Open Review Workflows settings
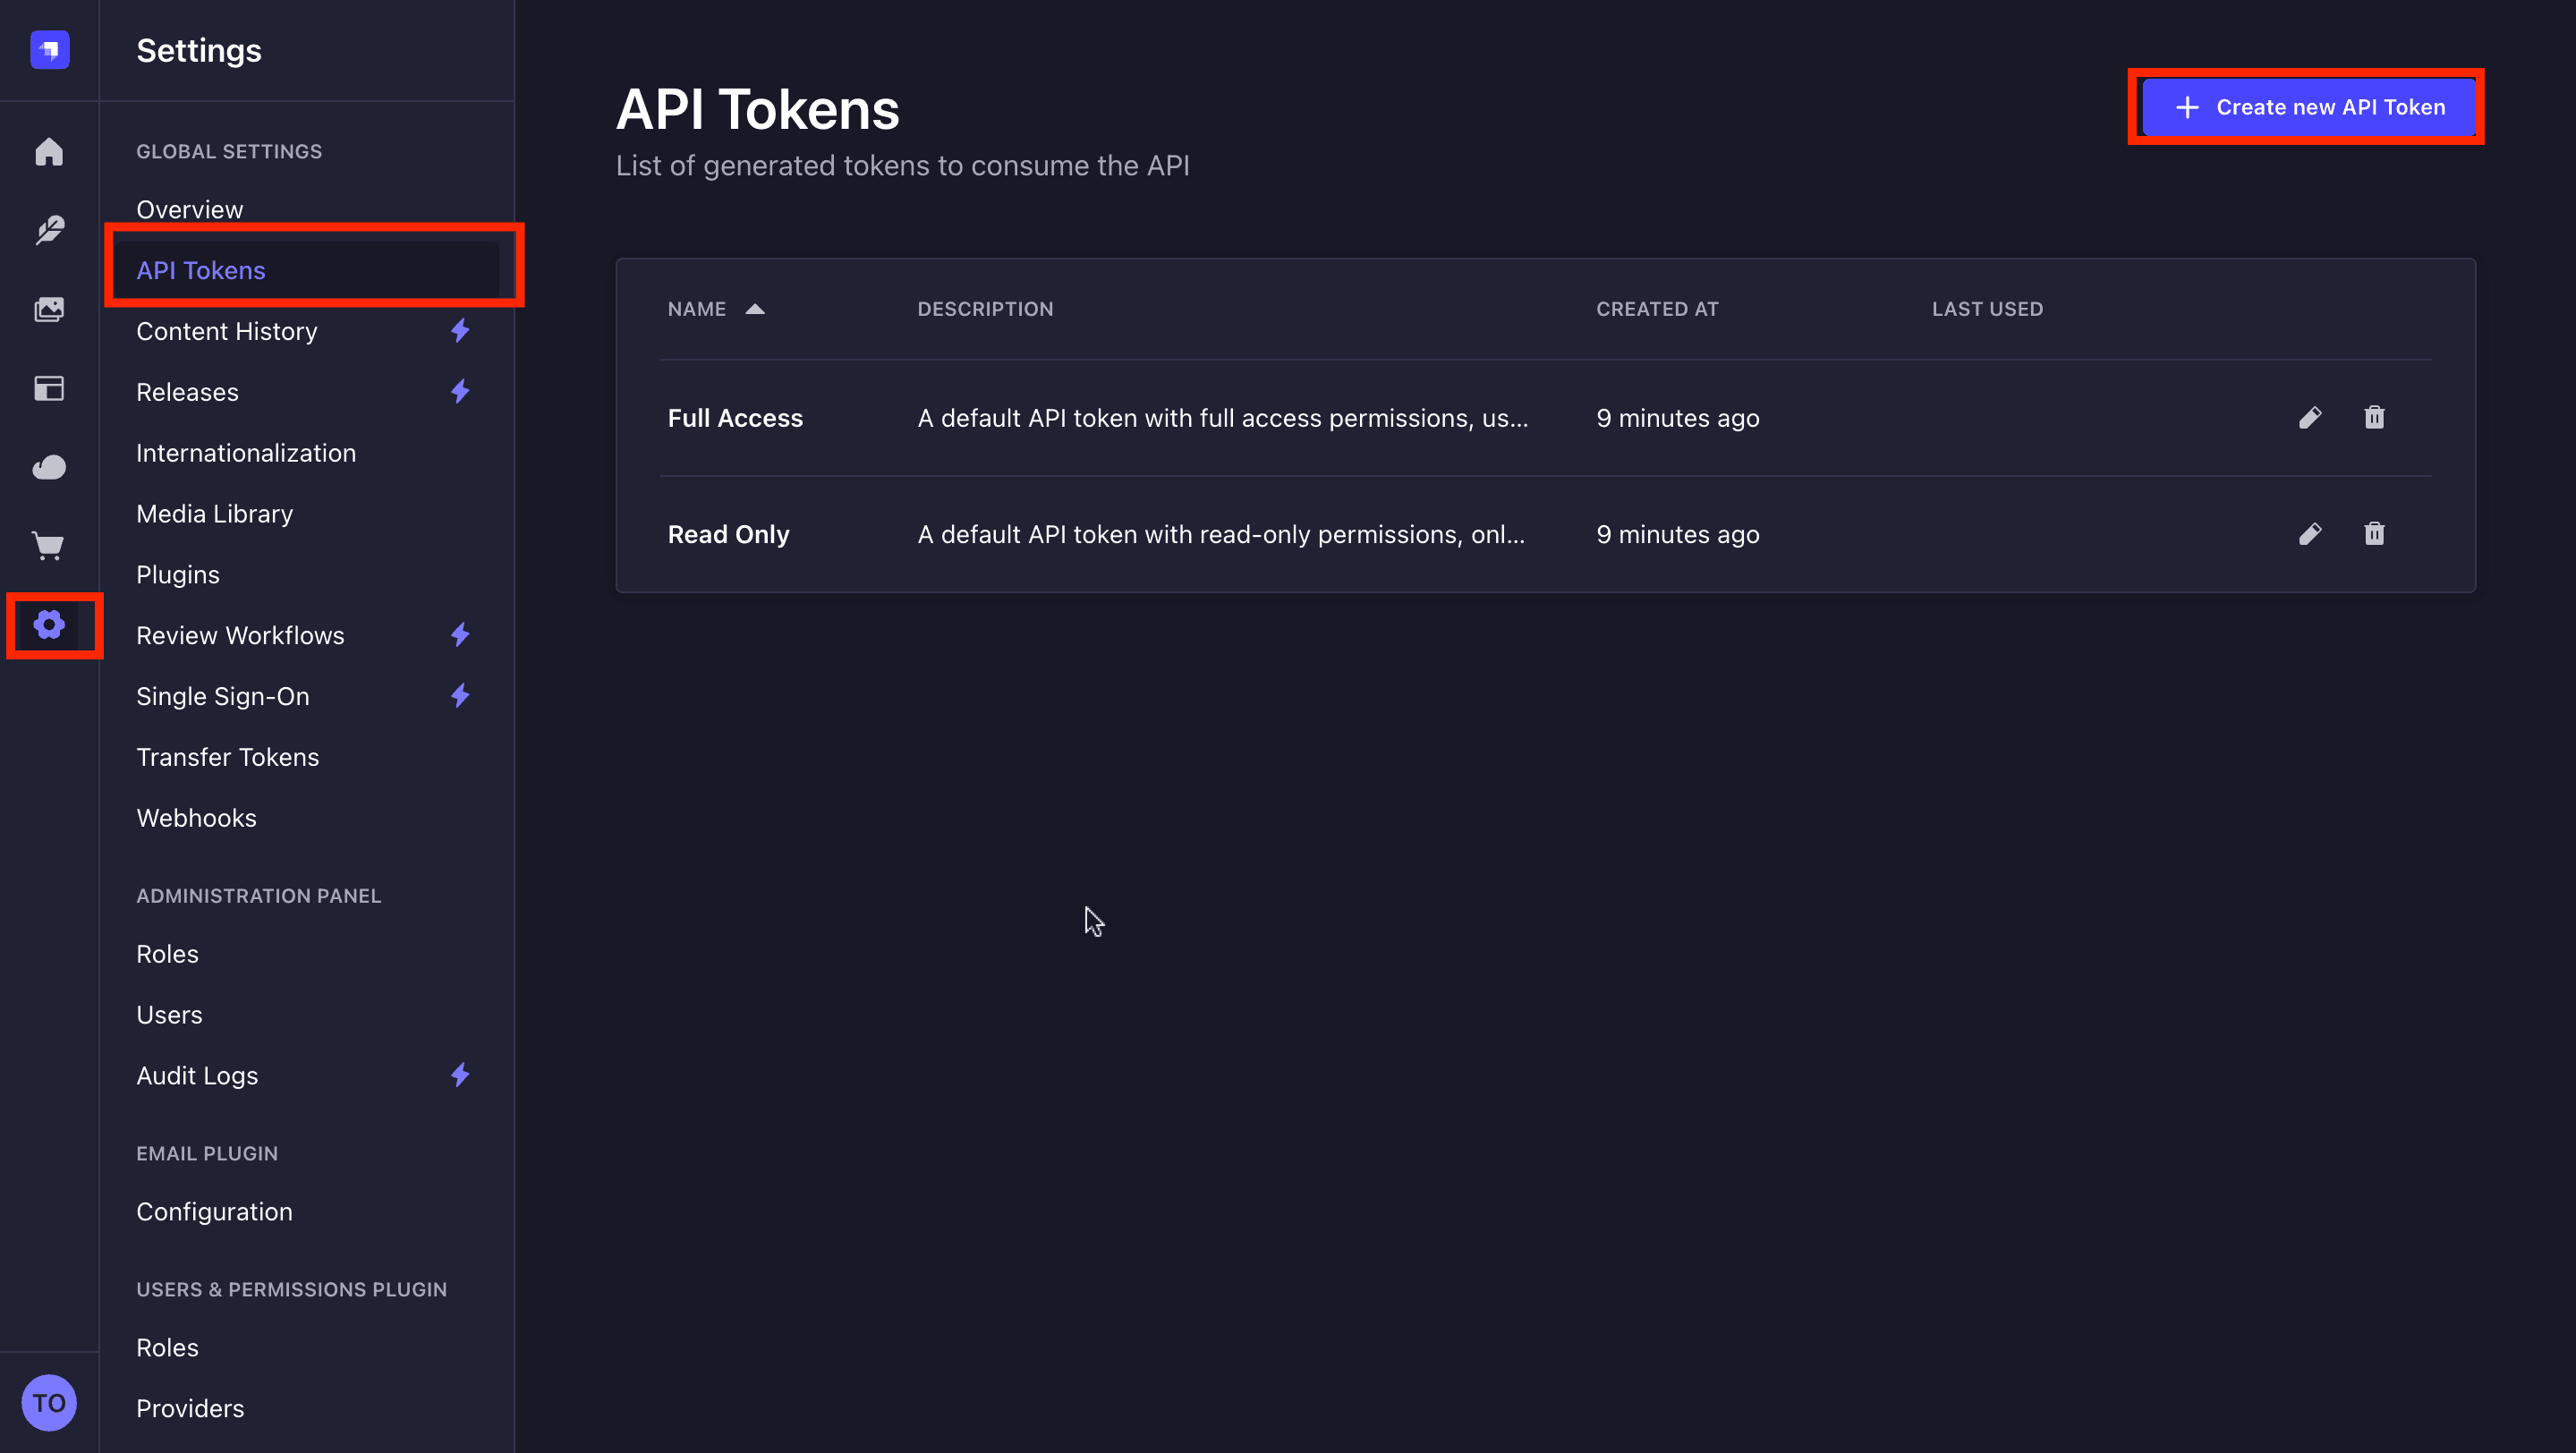 pos(240,635)
